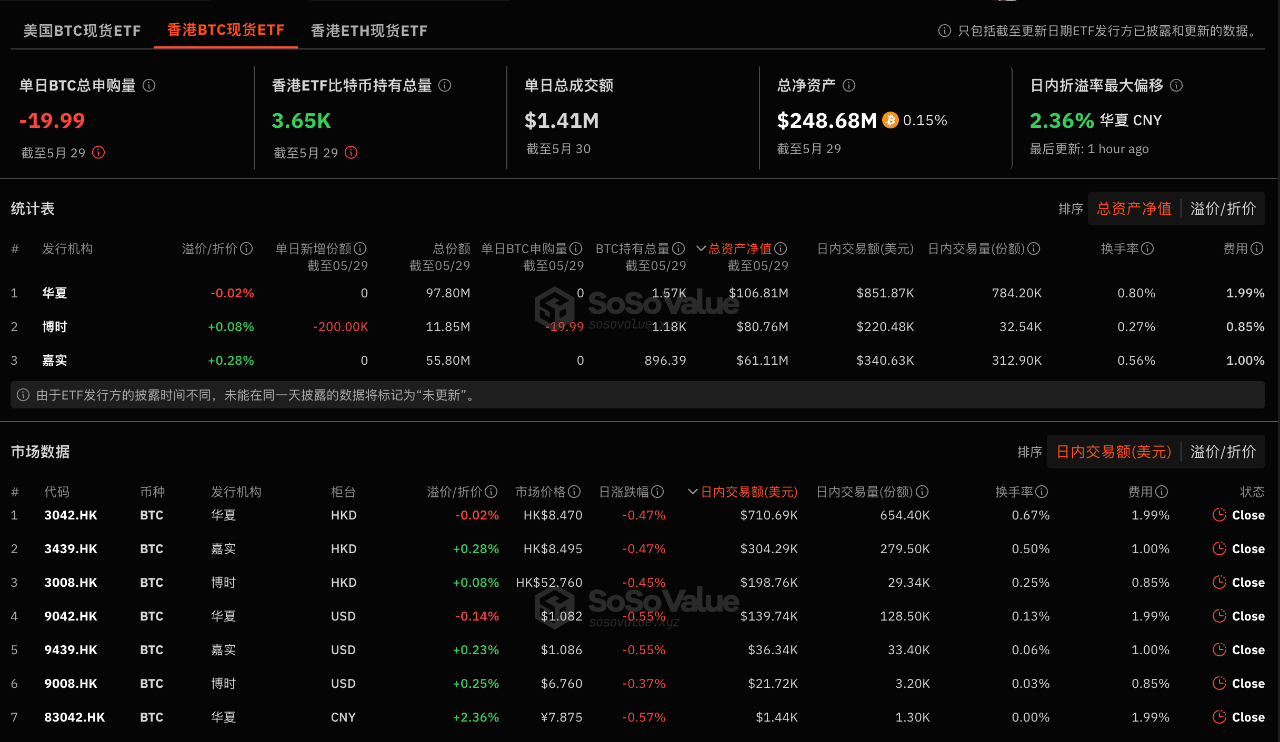Viewport: 1280px width, 742px height.
Task: Click info icon beside 日内折溢率最大偏移
Action: [x=1176, y=86]
